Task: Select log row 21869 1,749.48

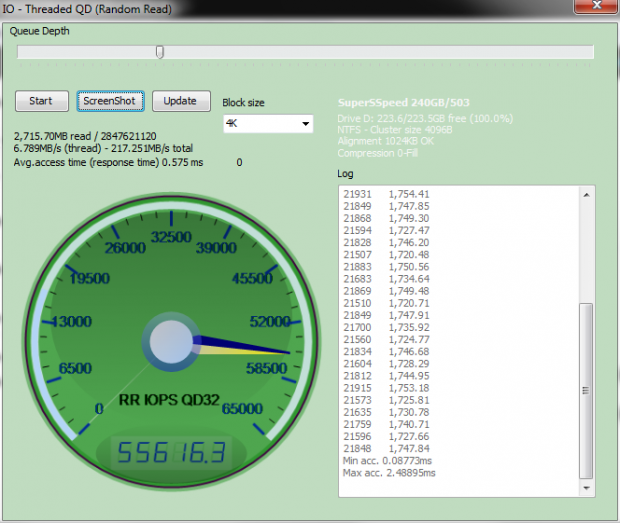Action: coord(386,291)
